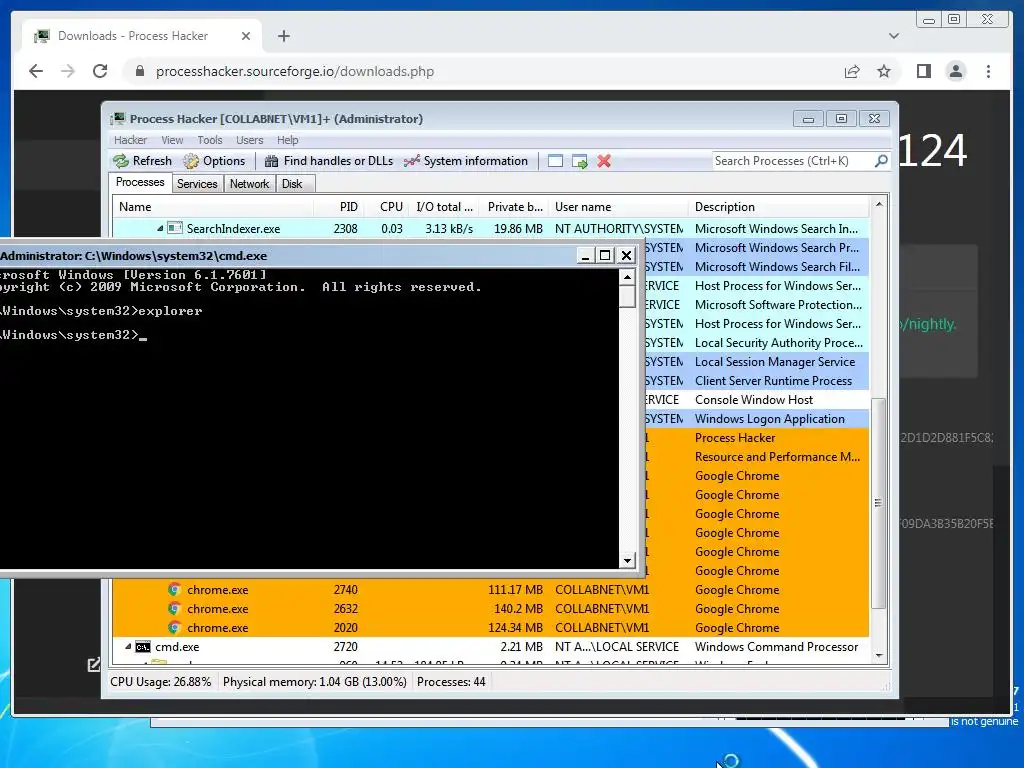The width and height of the screenshot is (1024, 768).
Task: Click CPU Usage in status bar
Action: (x=161, y=682)
